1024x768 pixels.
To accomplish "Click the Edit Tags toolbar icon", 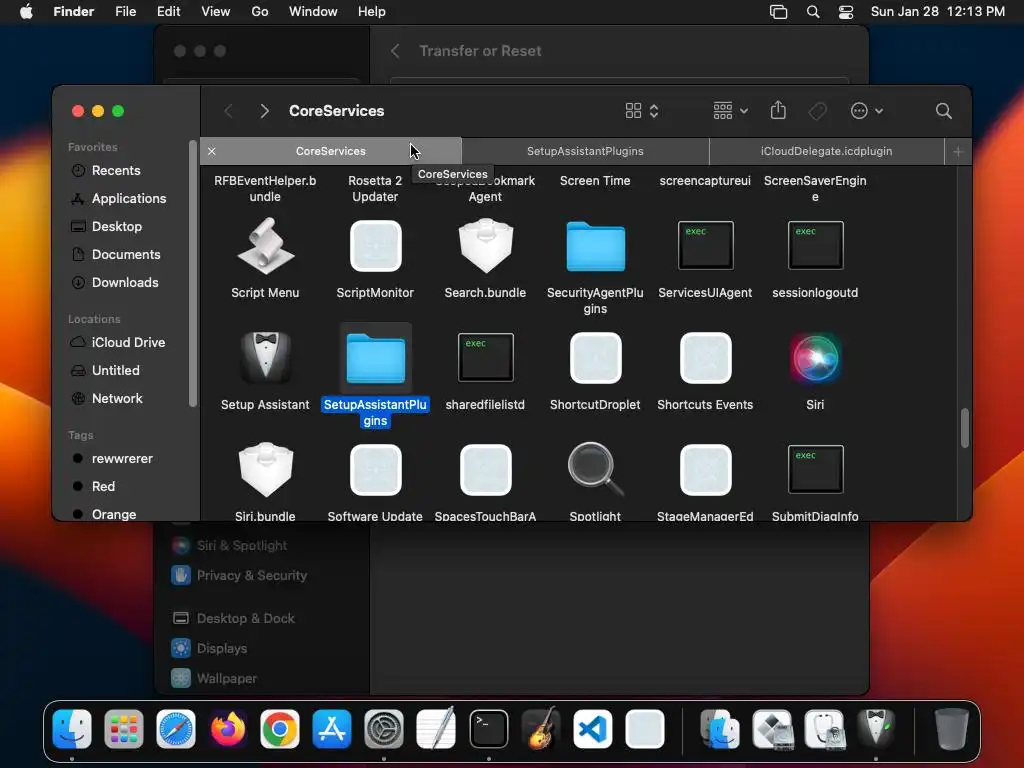I will [817, 111].
